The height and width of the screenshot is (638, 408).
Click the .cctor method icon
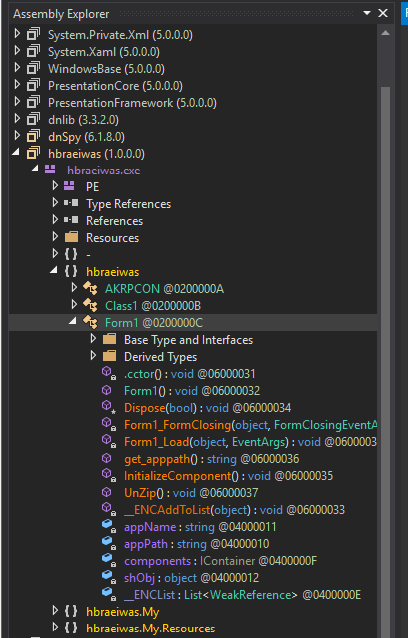pyautogui.click(x=109, y=374)
